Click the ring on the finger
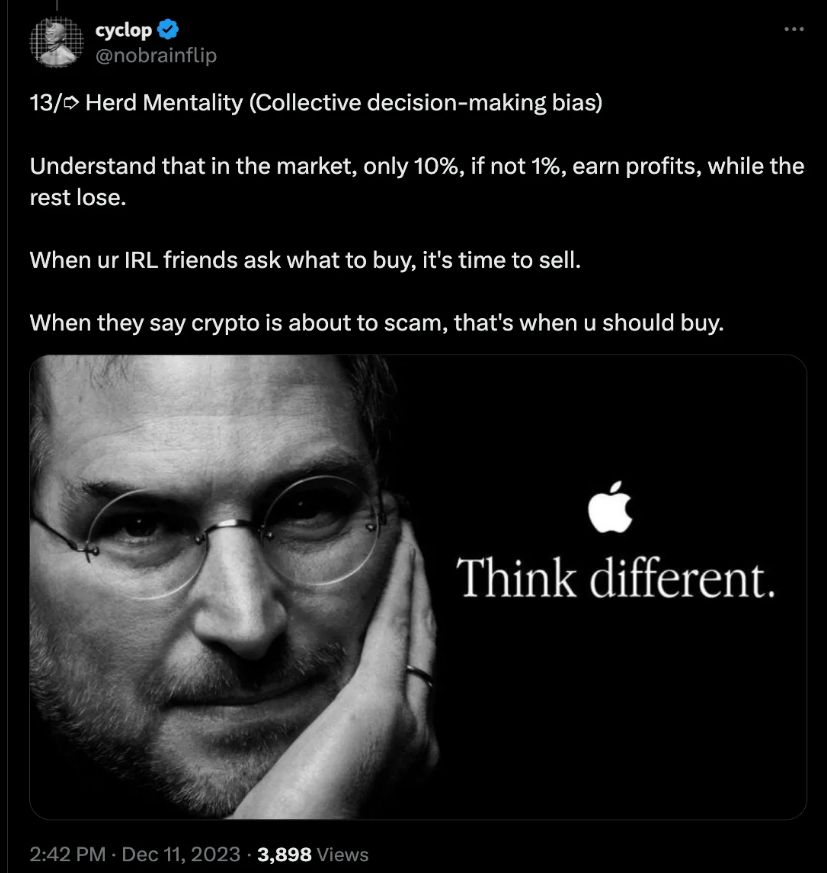827x873 pixels. (421, 676)
